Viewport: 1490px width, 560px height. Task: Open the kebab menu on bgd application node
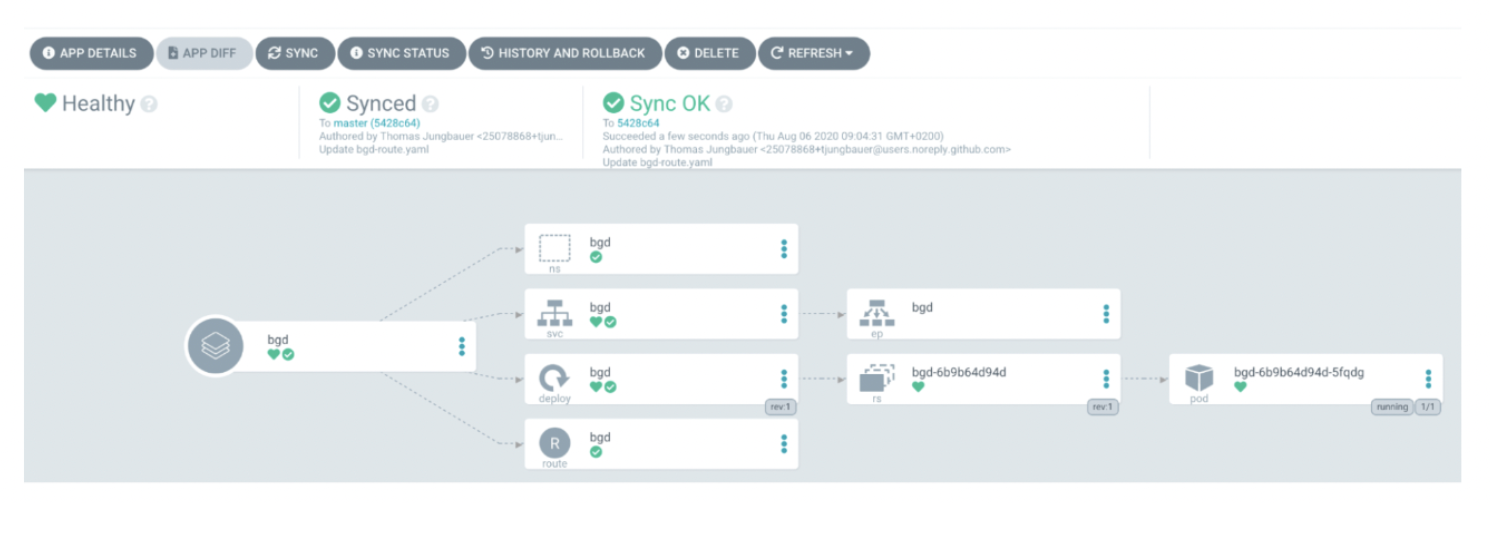[461, 346]
